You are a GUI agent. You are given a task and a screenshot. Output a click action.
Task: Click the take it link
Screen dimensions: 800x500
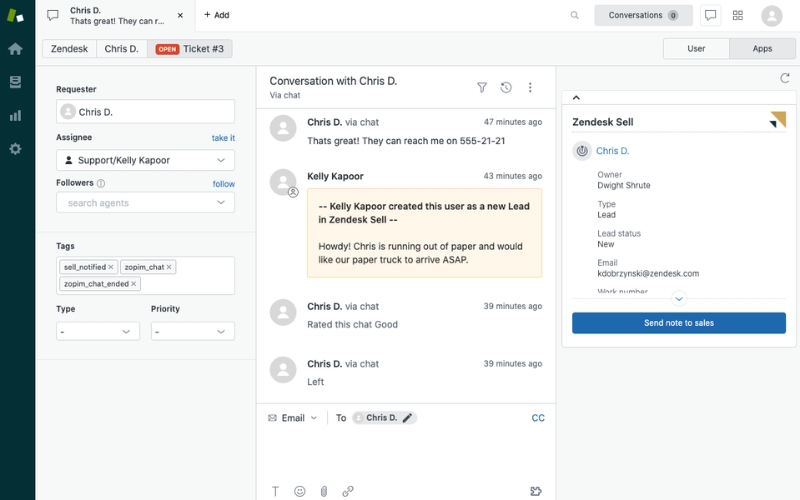point(223,138)
